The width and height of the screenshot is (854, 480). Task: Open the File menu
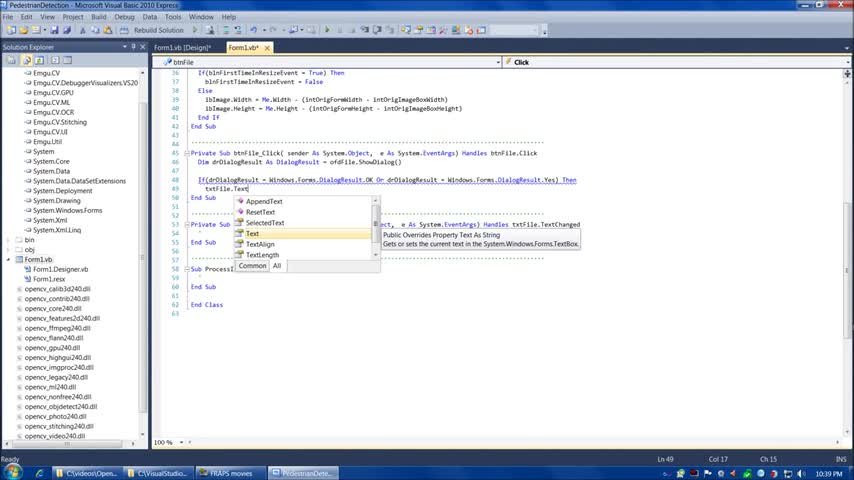(x=8, y=17)
